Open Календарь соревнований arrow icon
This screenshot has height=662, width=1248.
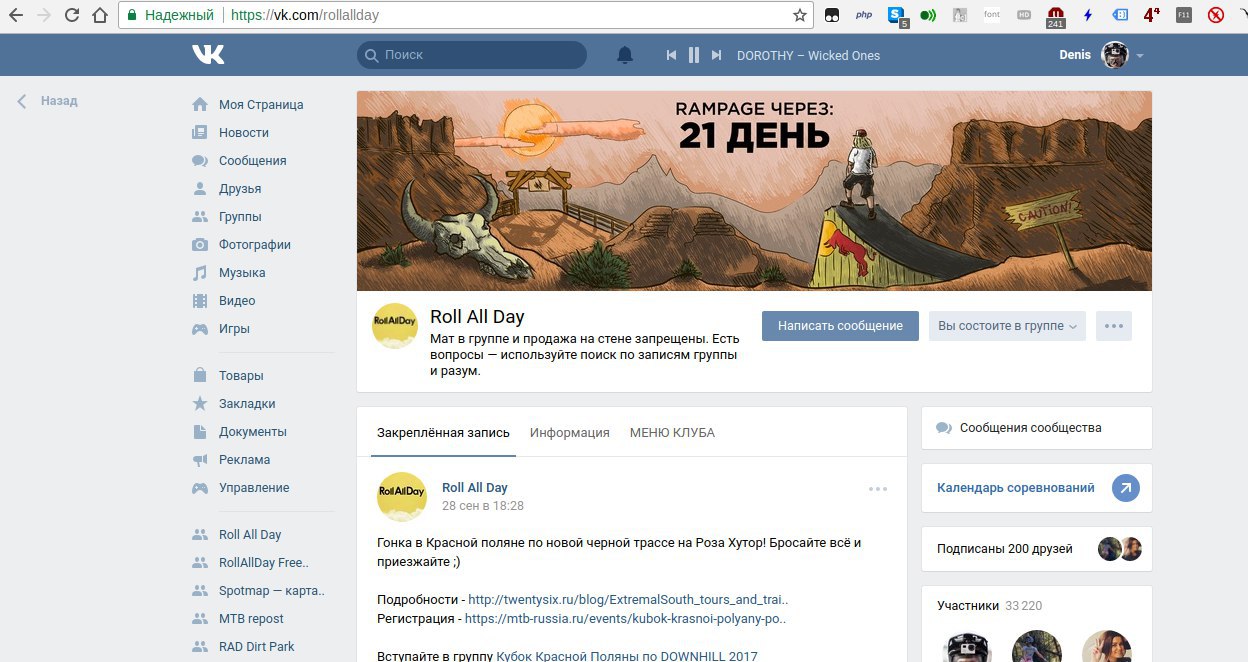pos(1126,488)
